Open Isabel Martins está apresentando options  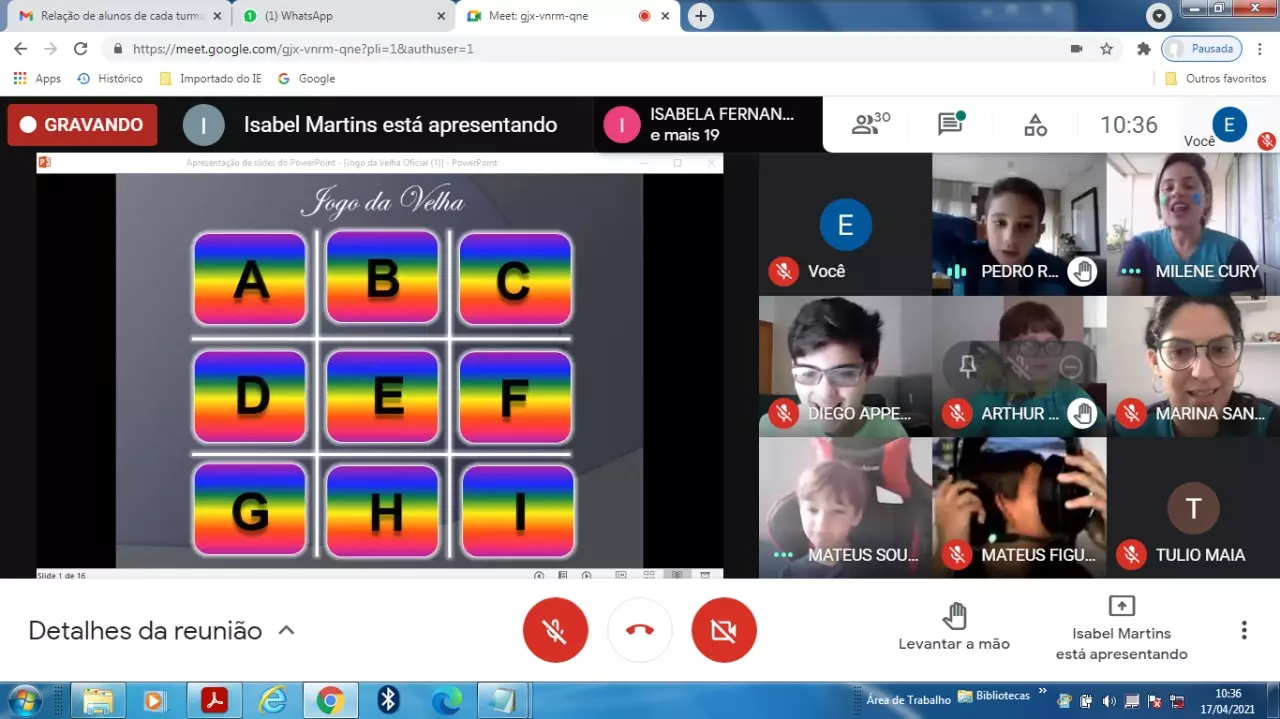pyautogui.click(x=1121, y=630)
